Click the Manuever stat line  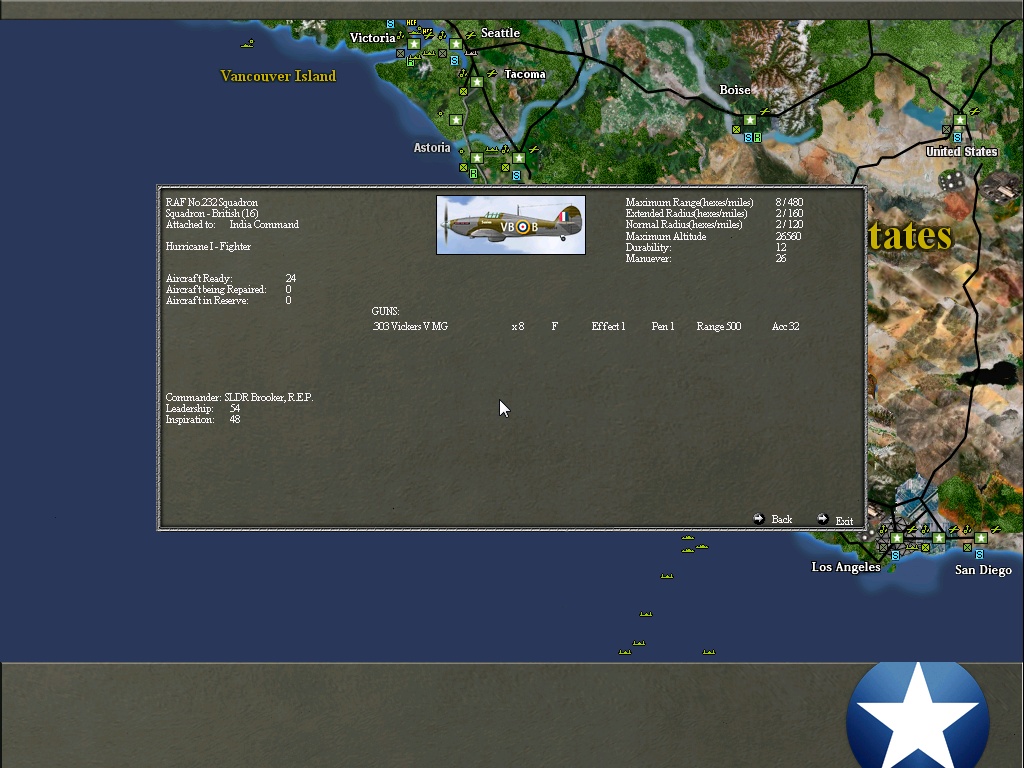tap(706, 259)
